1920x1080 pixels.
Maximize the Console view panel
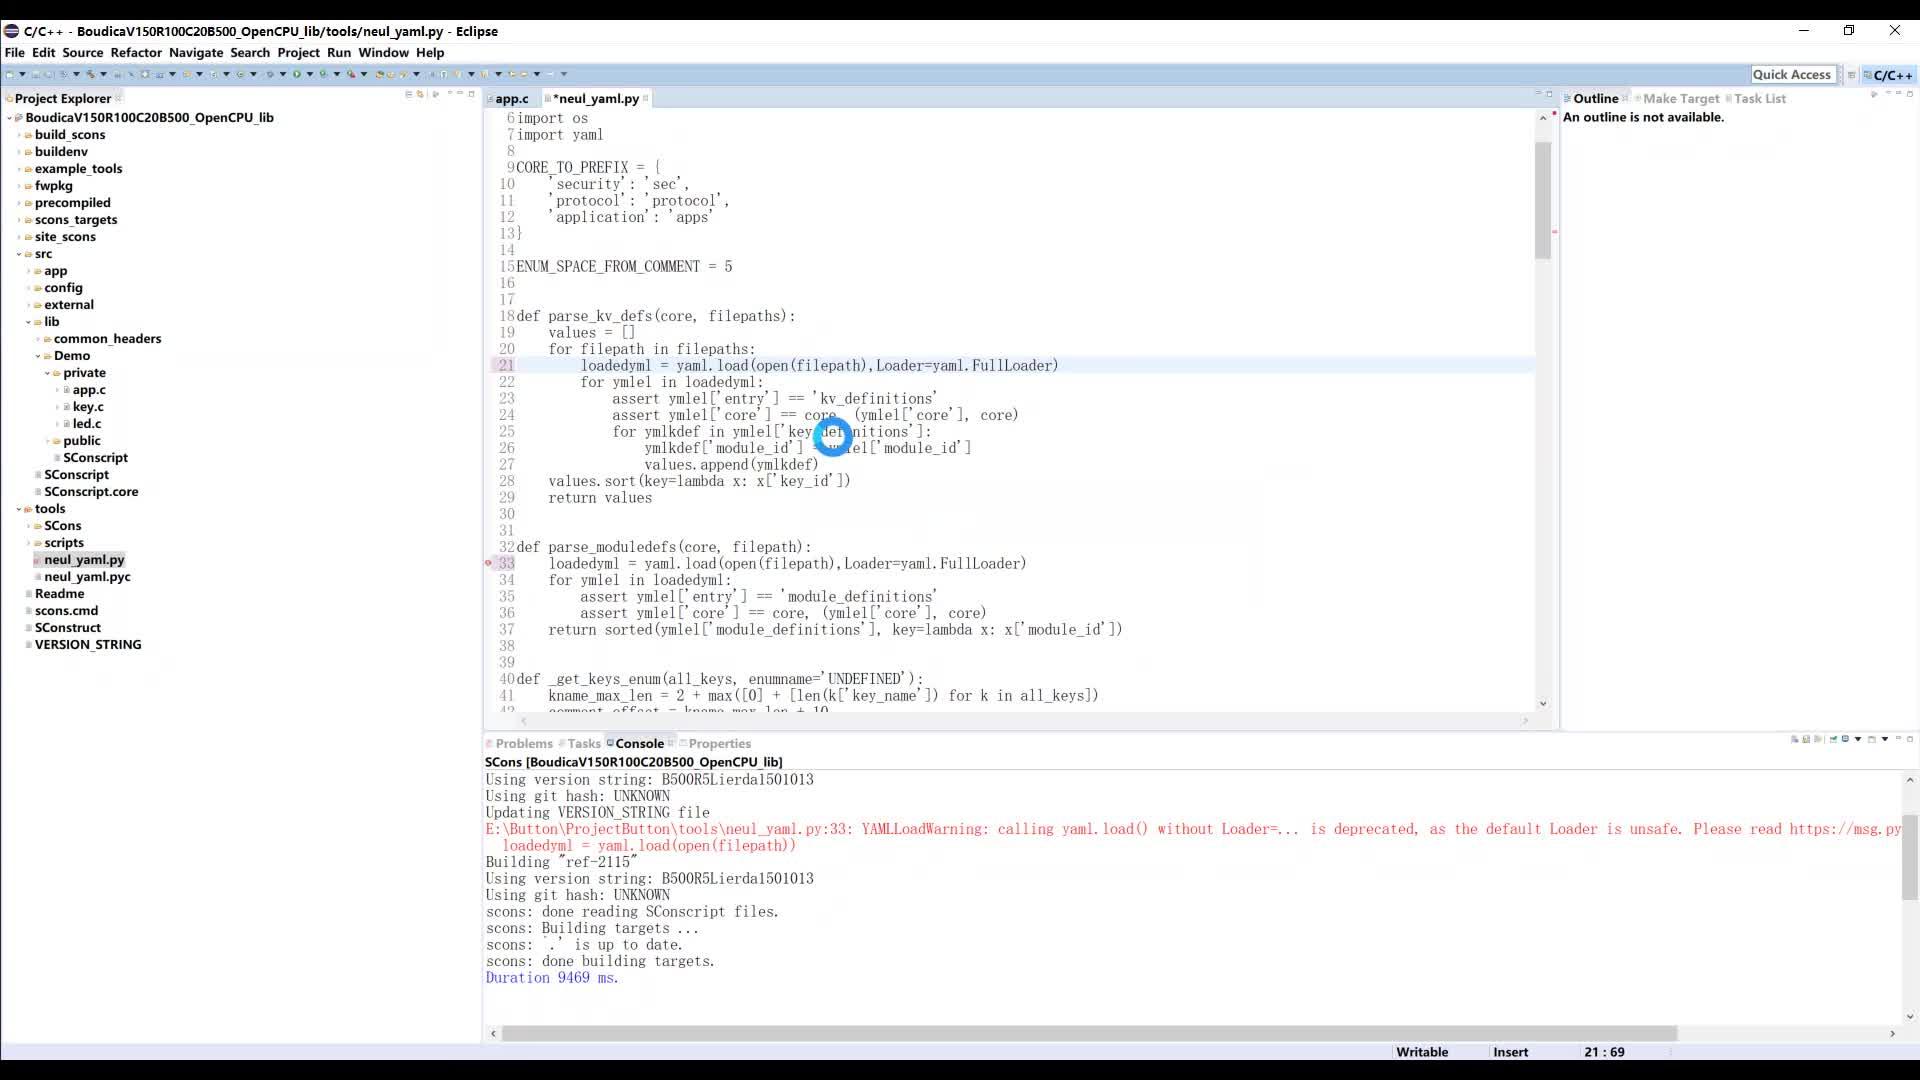click(x=1910, y=739)
